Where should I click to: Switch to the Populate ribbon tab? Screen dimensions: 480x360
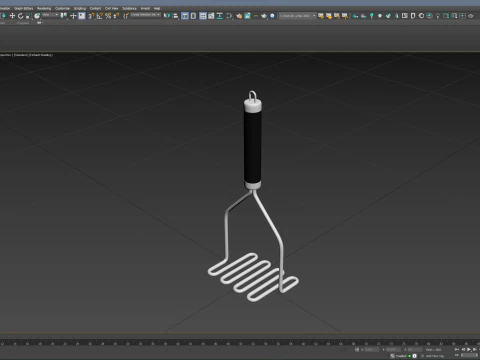23,23
